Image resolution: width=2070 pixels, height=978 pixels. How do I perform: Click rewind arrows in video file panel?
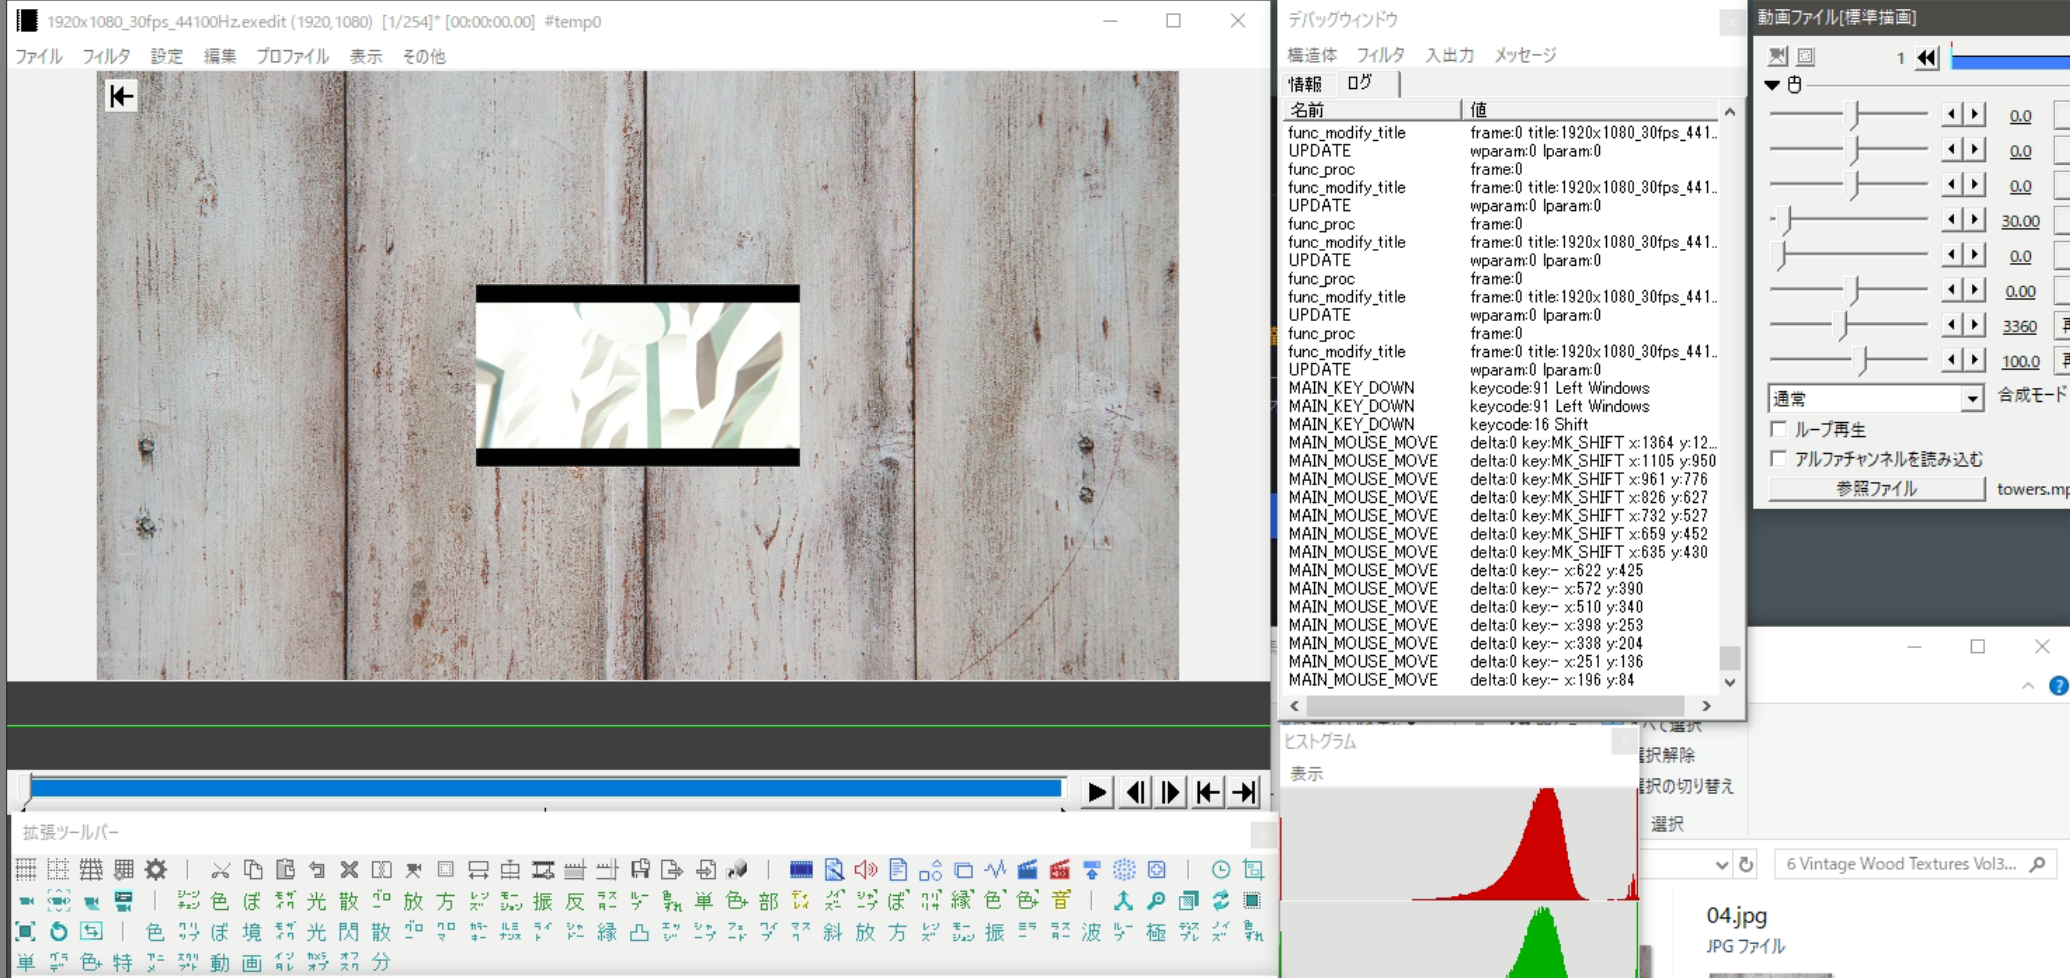point(1926,58)
